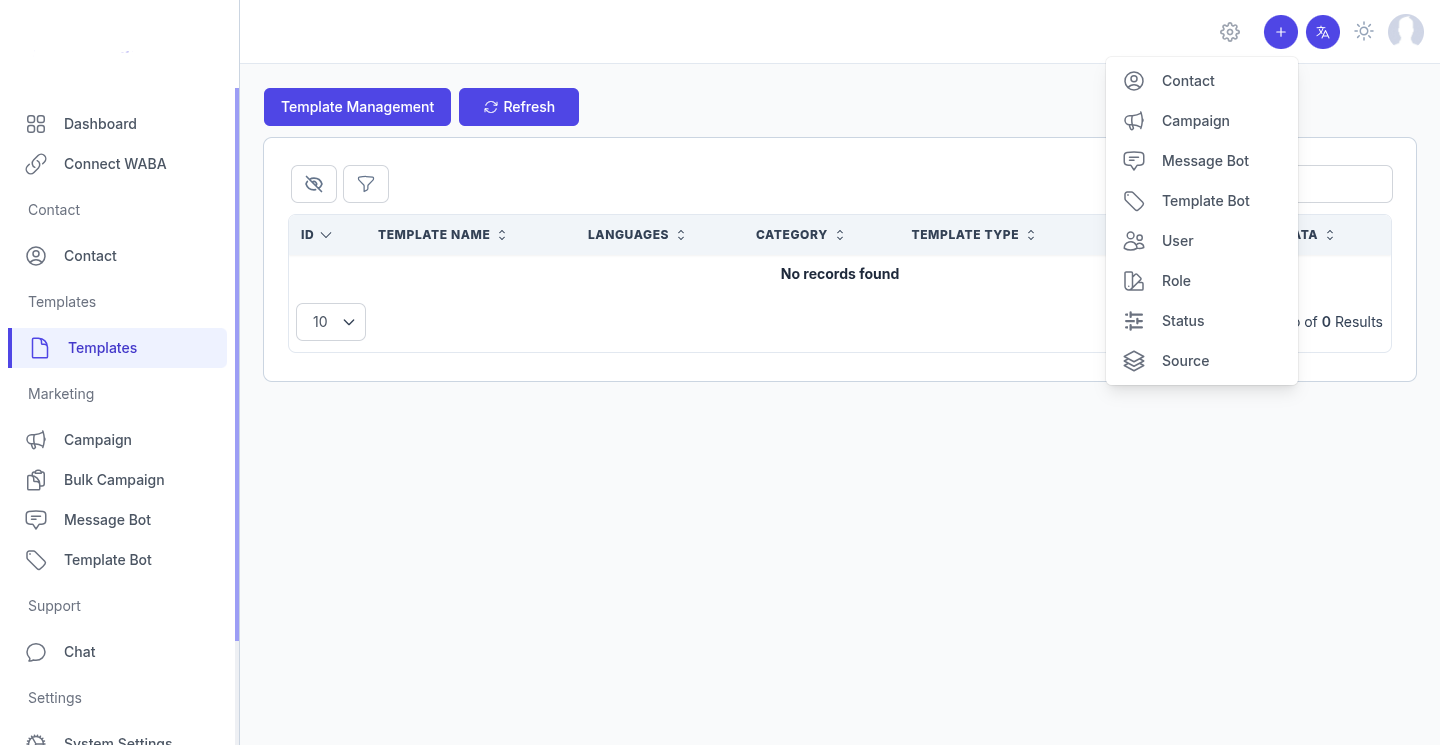
Task: Click the User people icon in dropdown
Action: click(1134, 241)
